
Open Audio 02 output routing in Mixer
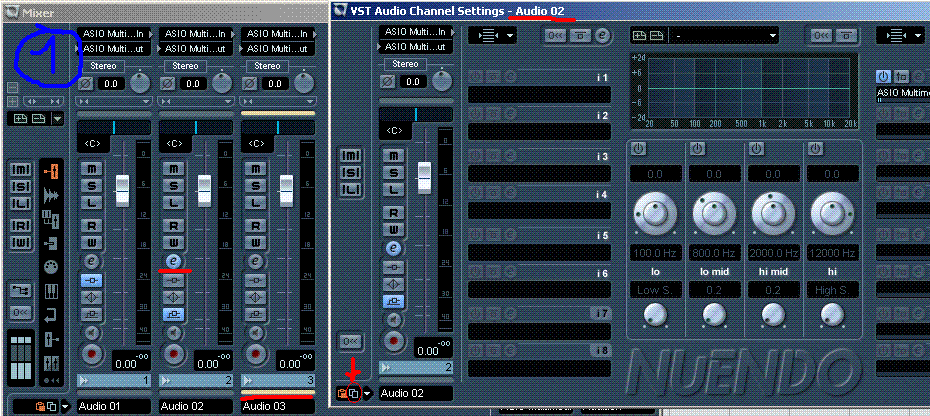click(x=196, y=48)
